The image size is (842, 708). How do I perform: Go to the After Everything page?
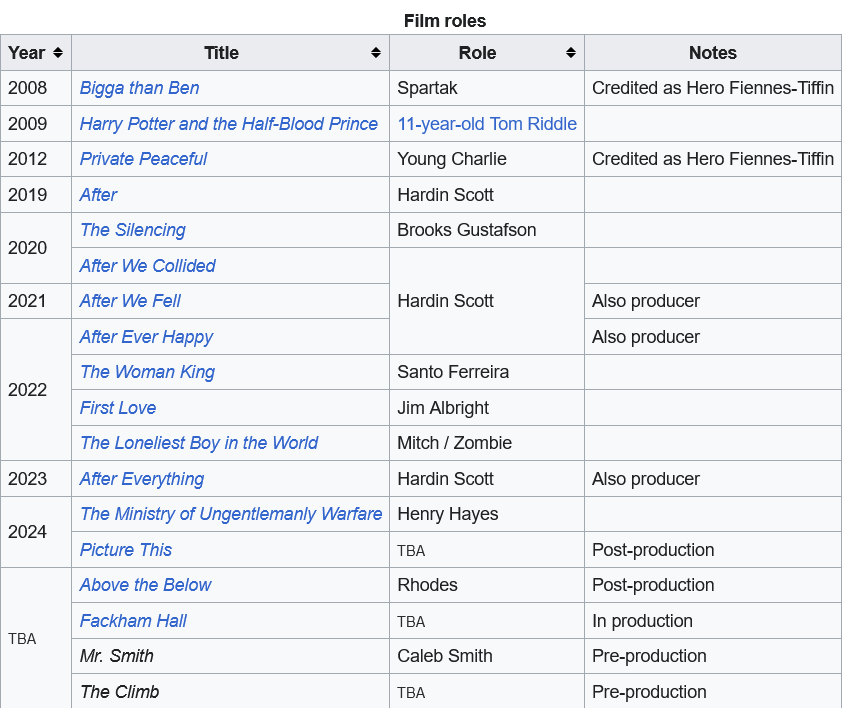point(141,479)
